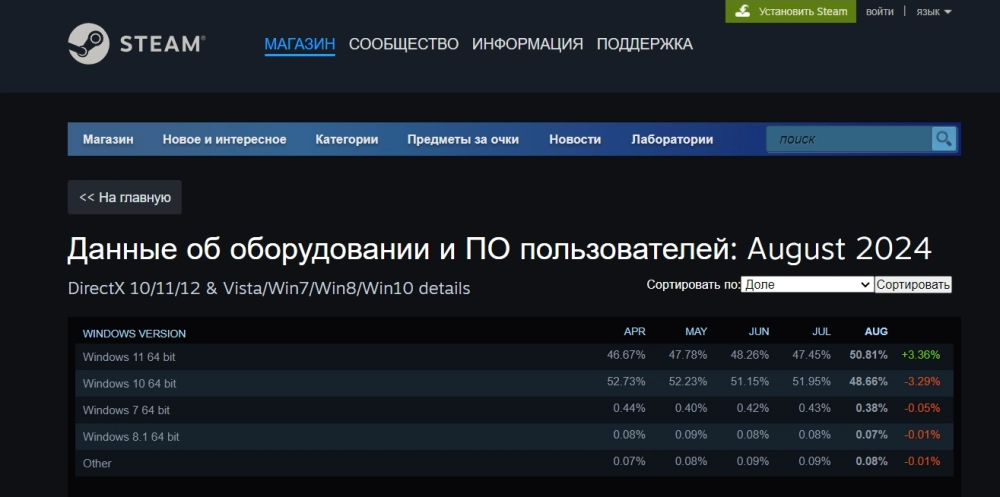The height and width of the screenshot is (497, 1000).
Task: Select the Новости news tab
Action: pyautogui.click(x=575, y=140)
